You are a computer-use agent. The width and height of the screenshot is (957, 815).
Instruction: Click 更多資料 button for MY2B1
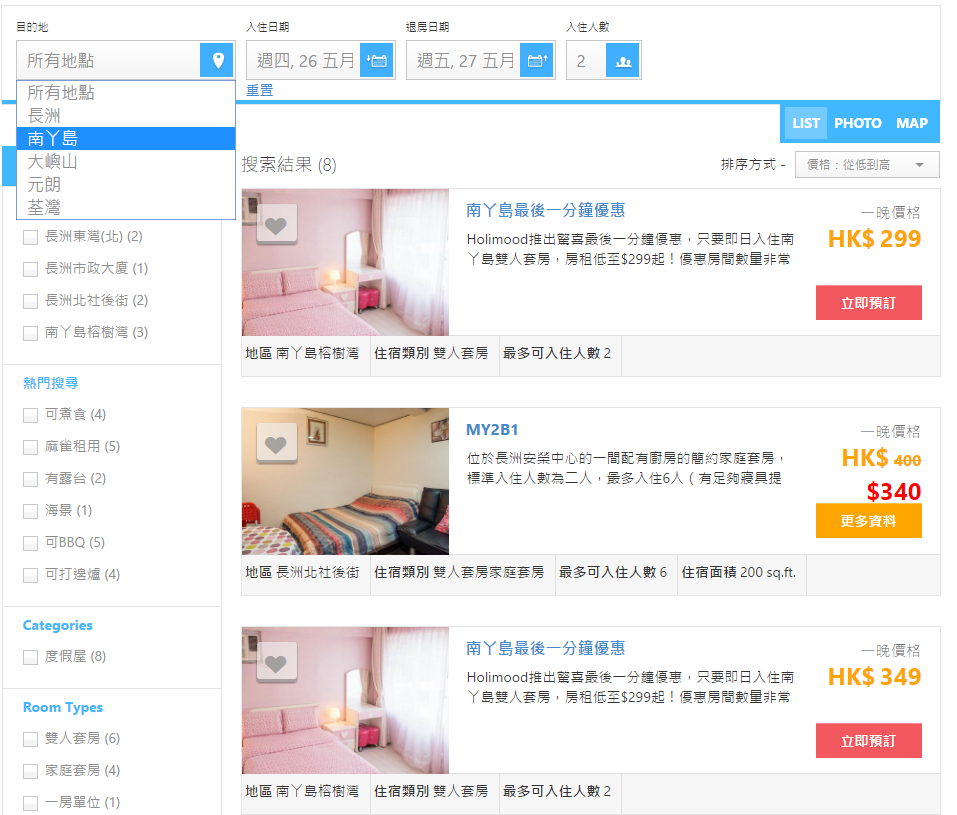point(868,521)
